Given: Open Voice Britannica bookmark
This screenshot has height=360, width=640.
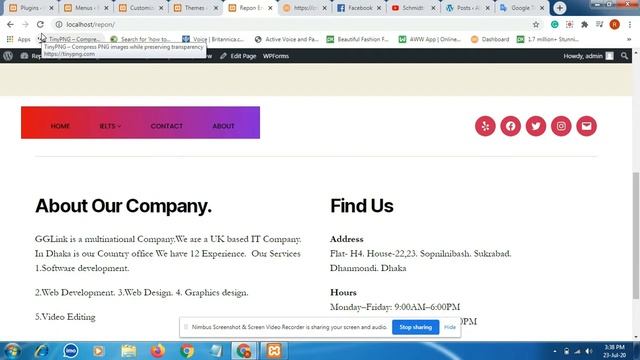Looking at the screenshot, I should [x=213, y=39].
